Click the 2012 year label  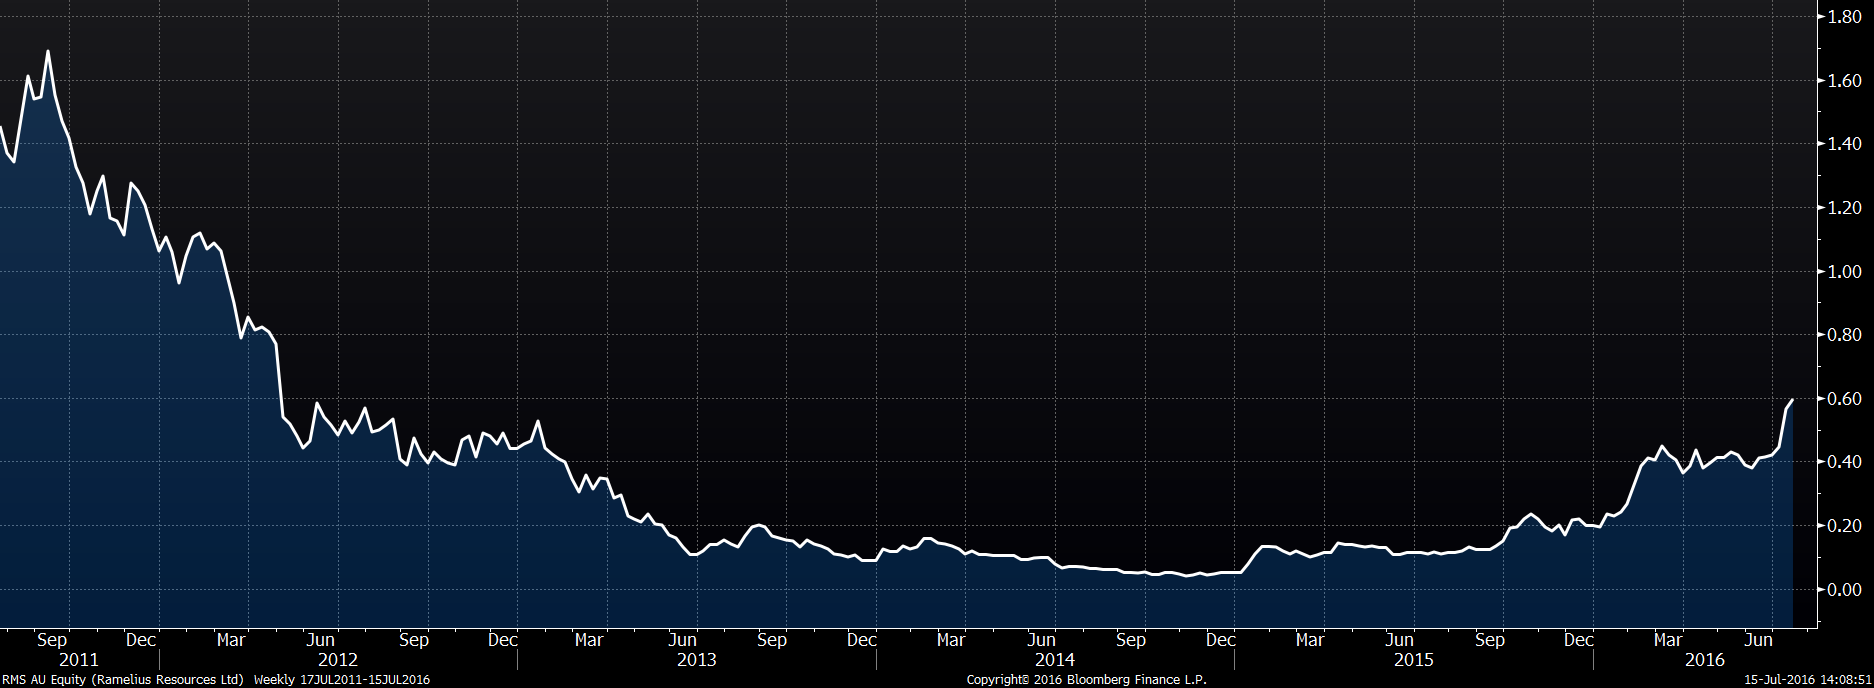click(x=338, y=660)
